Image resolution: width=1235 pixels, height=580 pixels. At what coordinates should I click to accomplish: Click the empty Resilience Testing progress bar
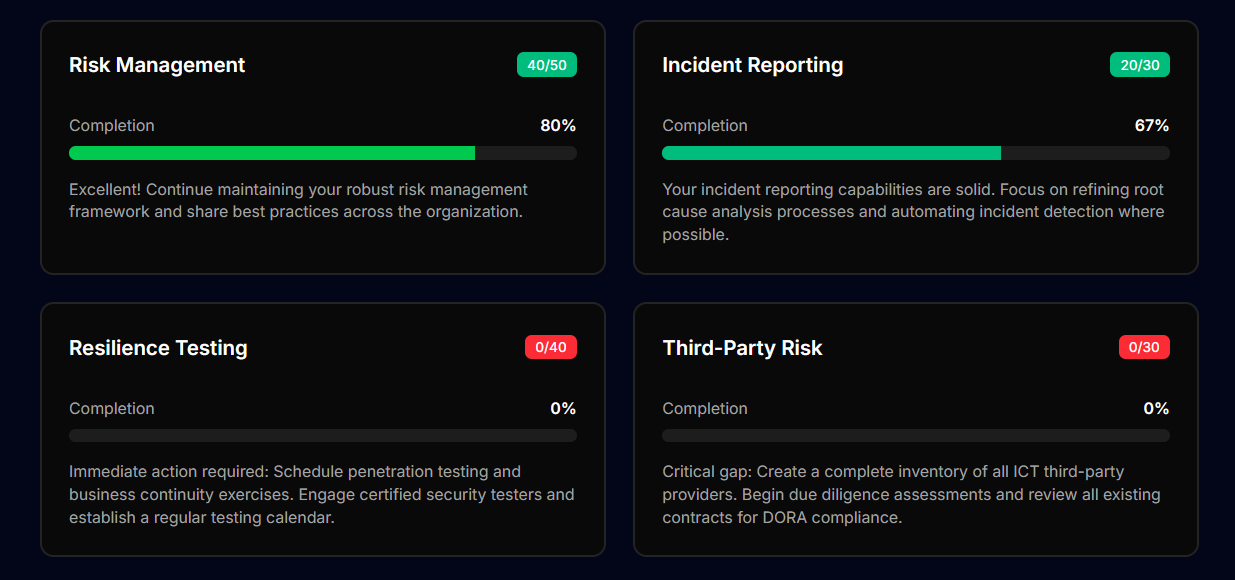[x=322, y=436]
